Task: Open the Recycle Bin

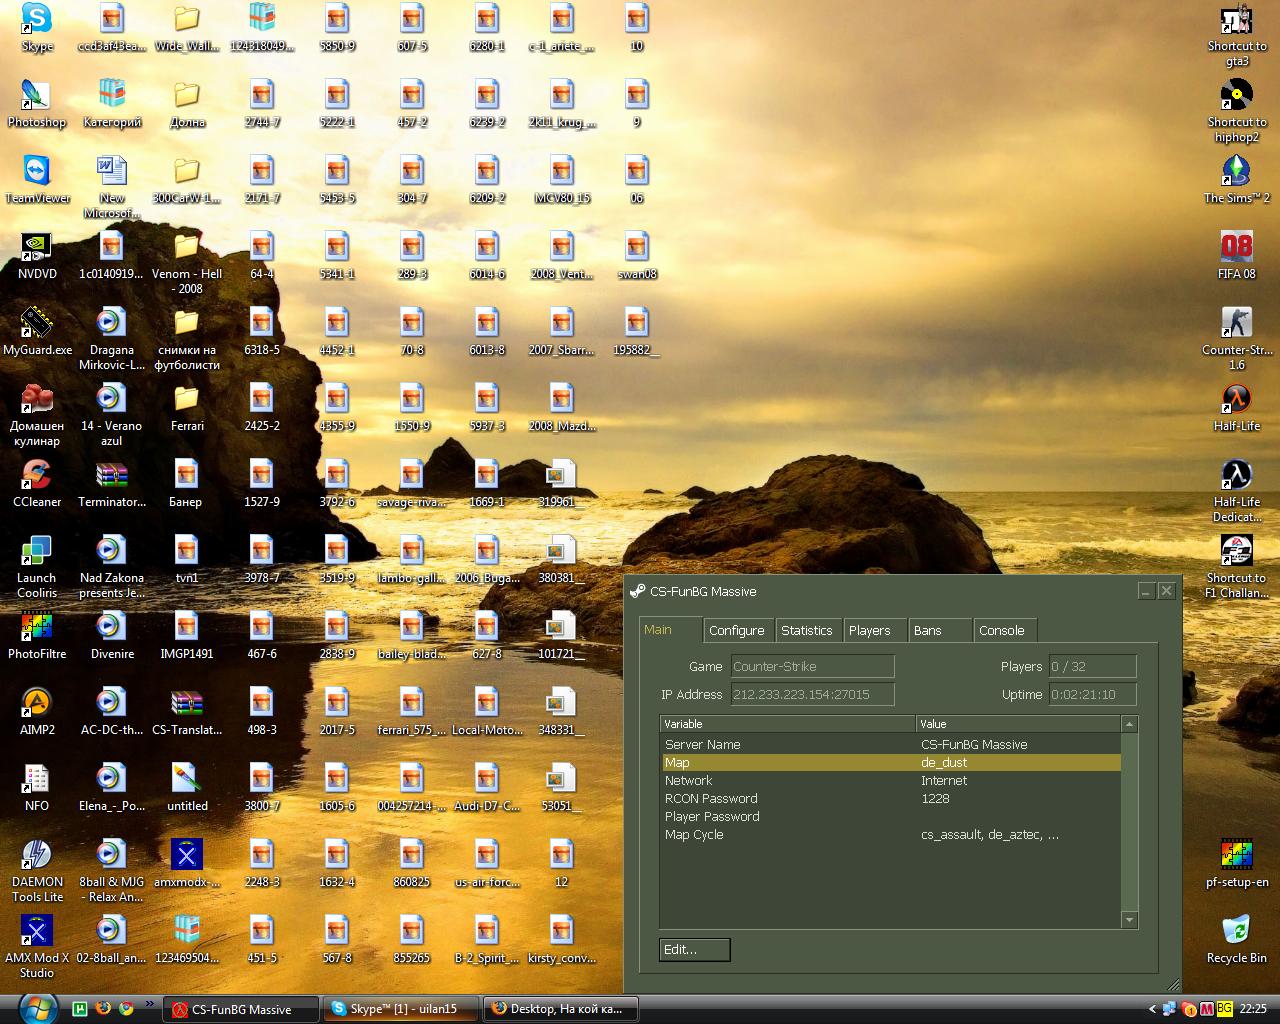Action: click(1237, 939)
